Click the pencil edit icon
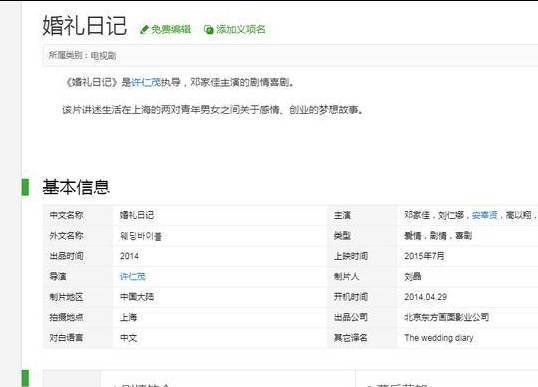Screen dimensions: 538x387 pos(144,30)
